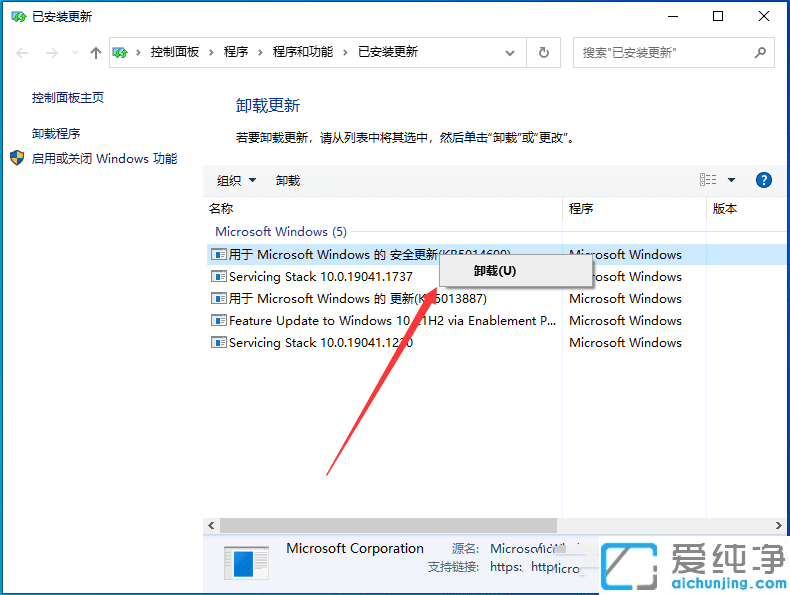Viewport: 790px width, 595px height.
Task: Choose 卸载(U) from context menu
Action: (x=515, y=271)
